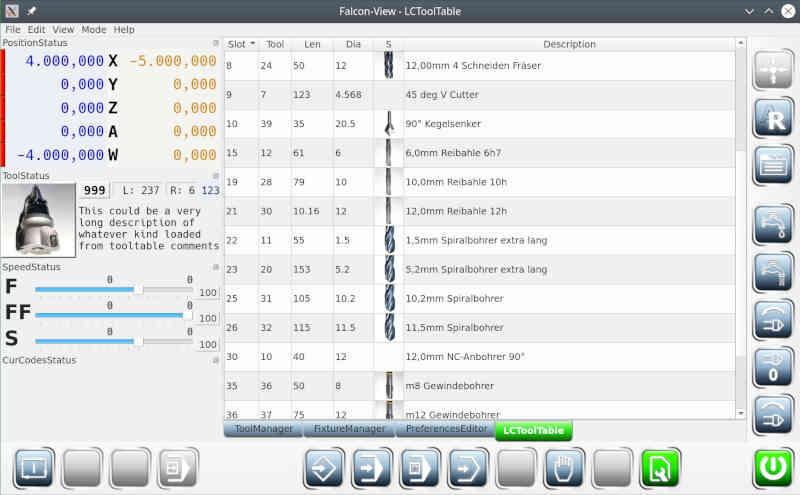This screenshot has height=495, width=800.
Task: Select the '45 deg V Cutter' row
Action: (x=480, y=95)
